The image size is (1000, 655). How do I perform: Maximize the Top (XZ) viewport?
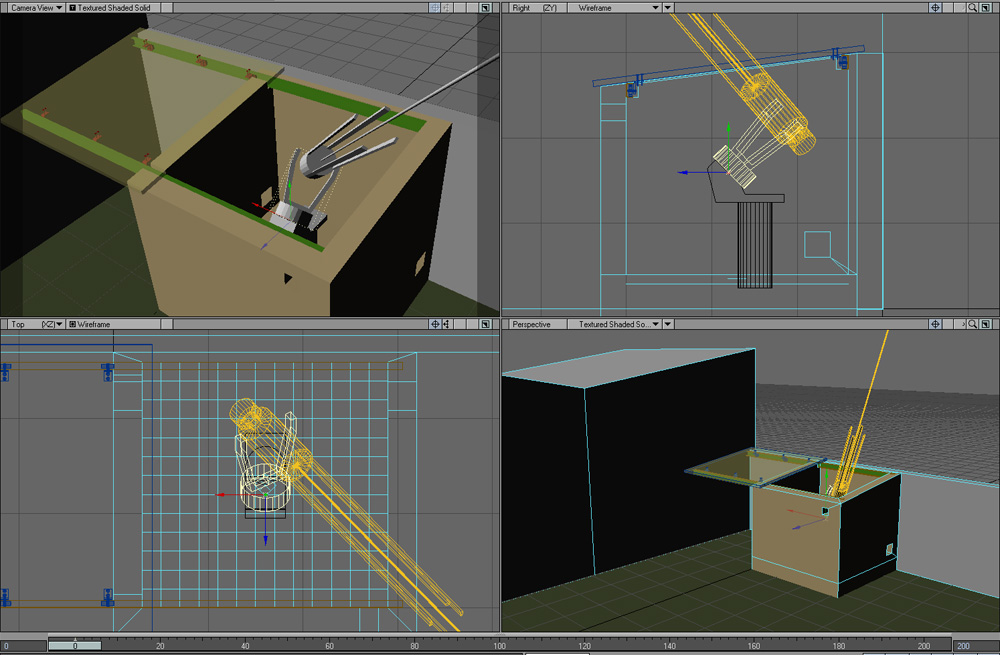click(x=485, y=324)
